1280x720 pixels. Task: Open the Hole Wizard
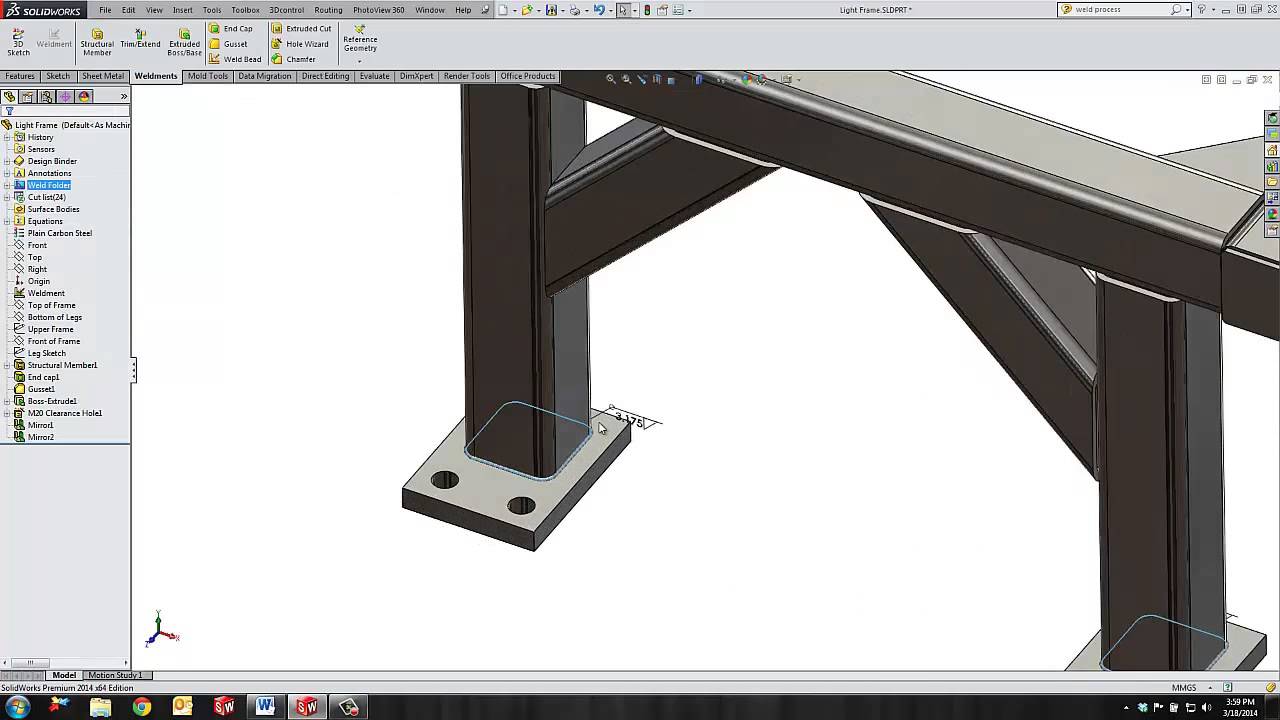tap(300, 44)
